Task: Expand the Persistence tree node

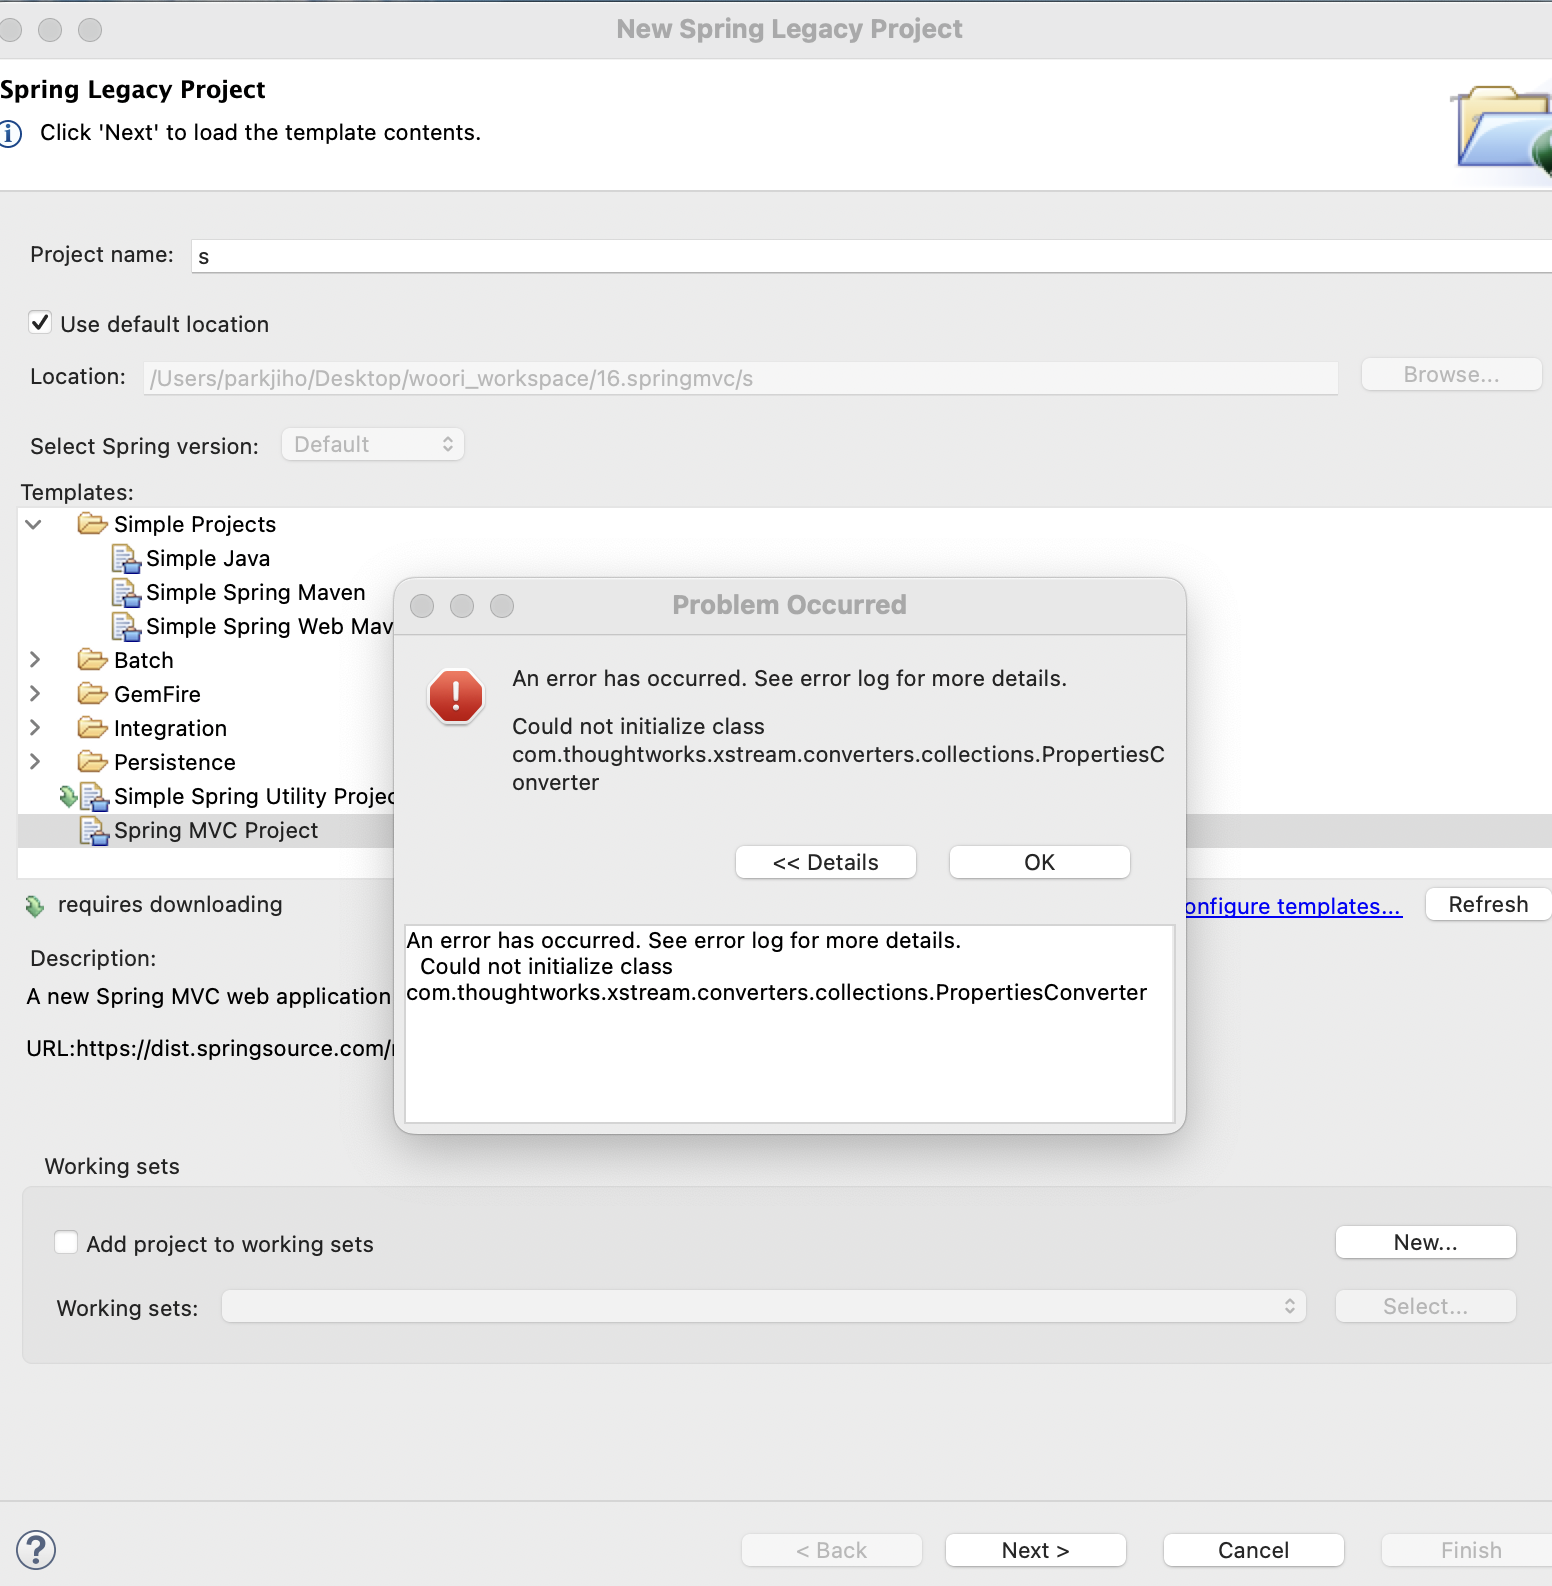Action: point(35,761)
